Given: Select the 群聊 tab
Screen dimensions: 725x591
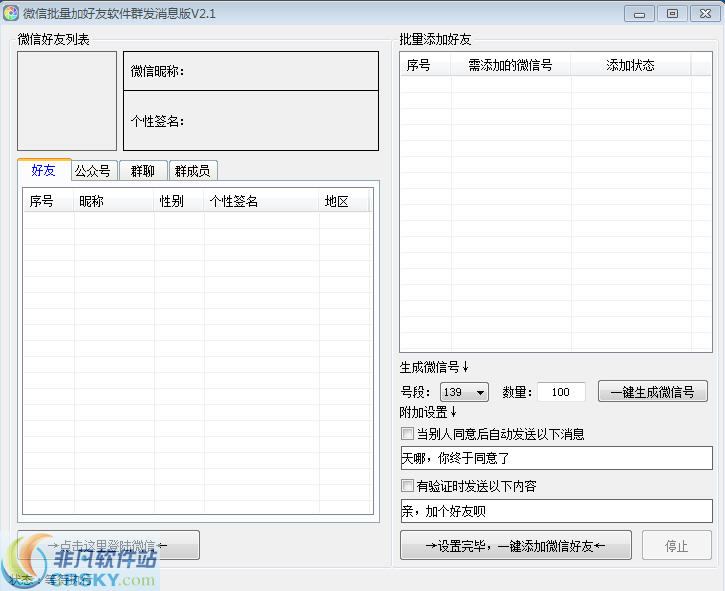Looking at the screenshot, I should (143, 171).
